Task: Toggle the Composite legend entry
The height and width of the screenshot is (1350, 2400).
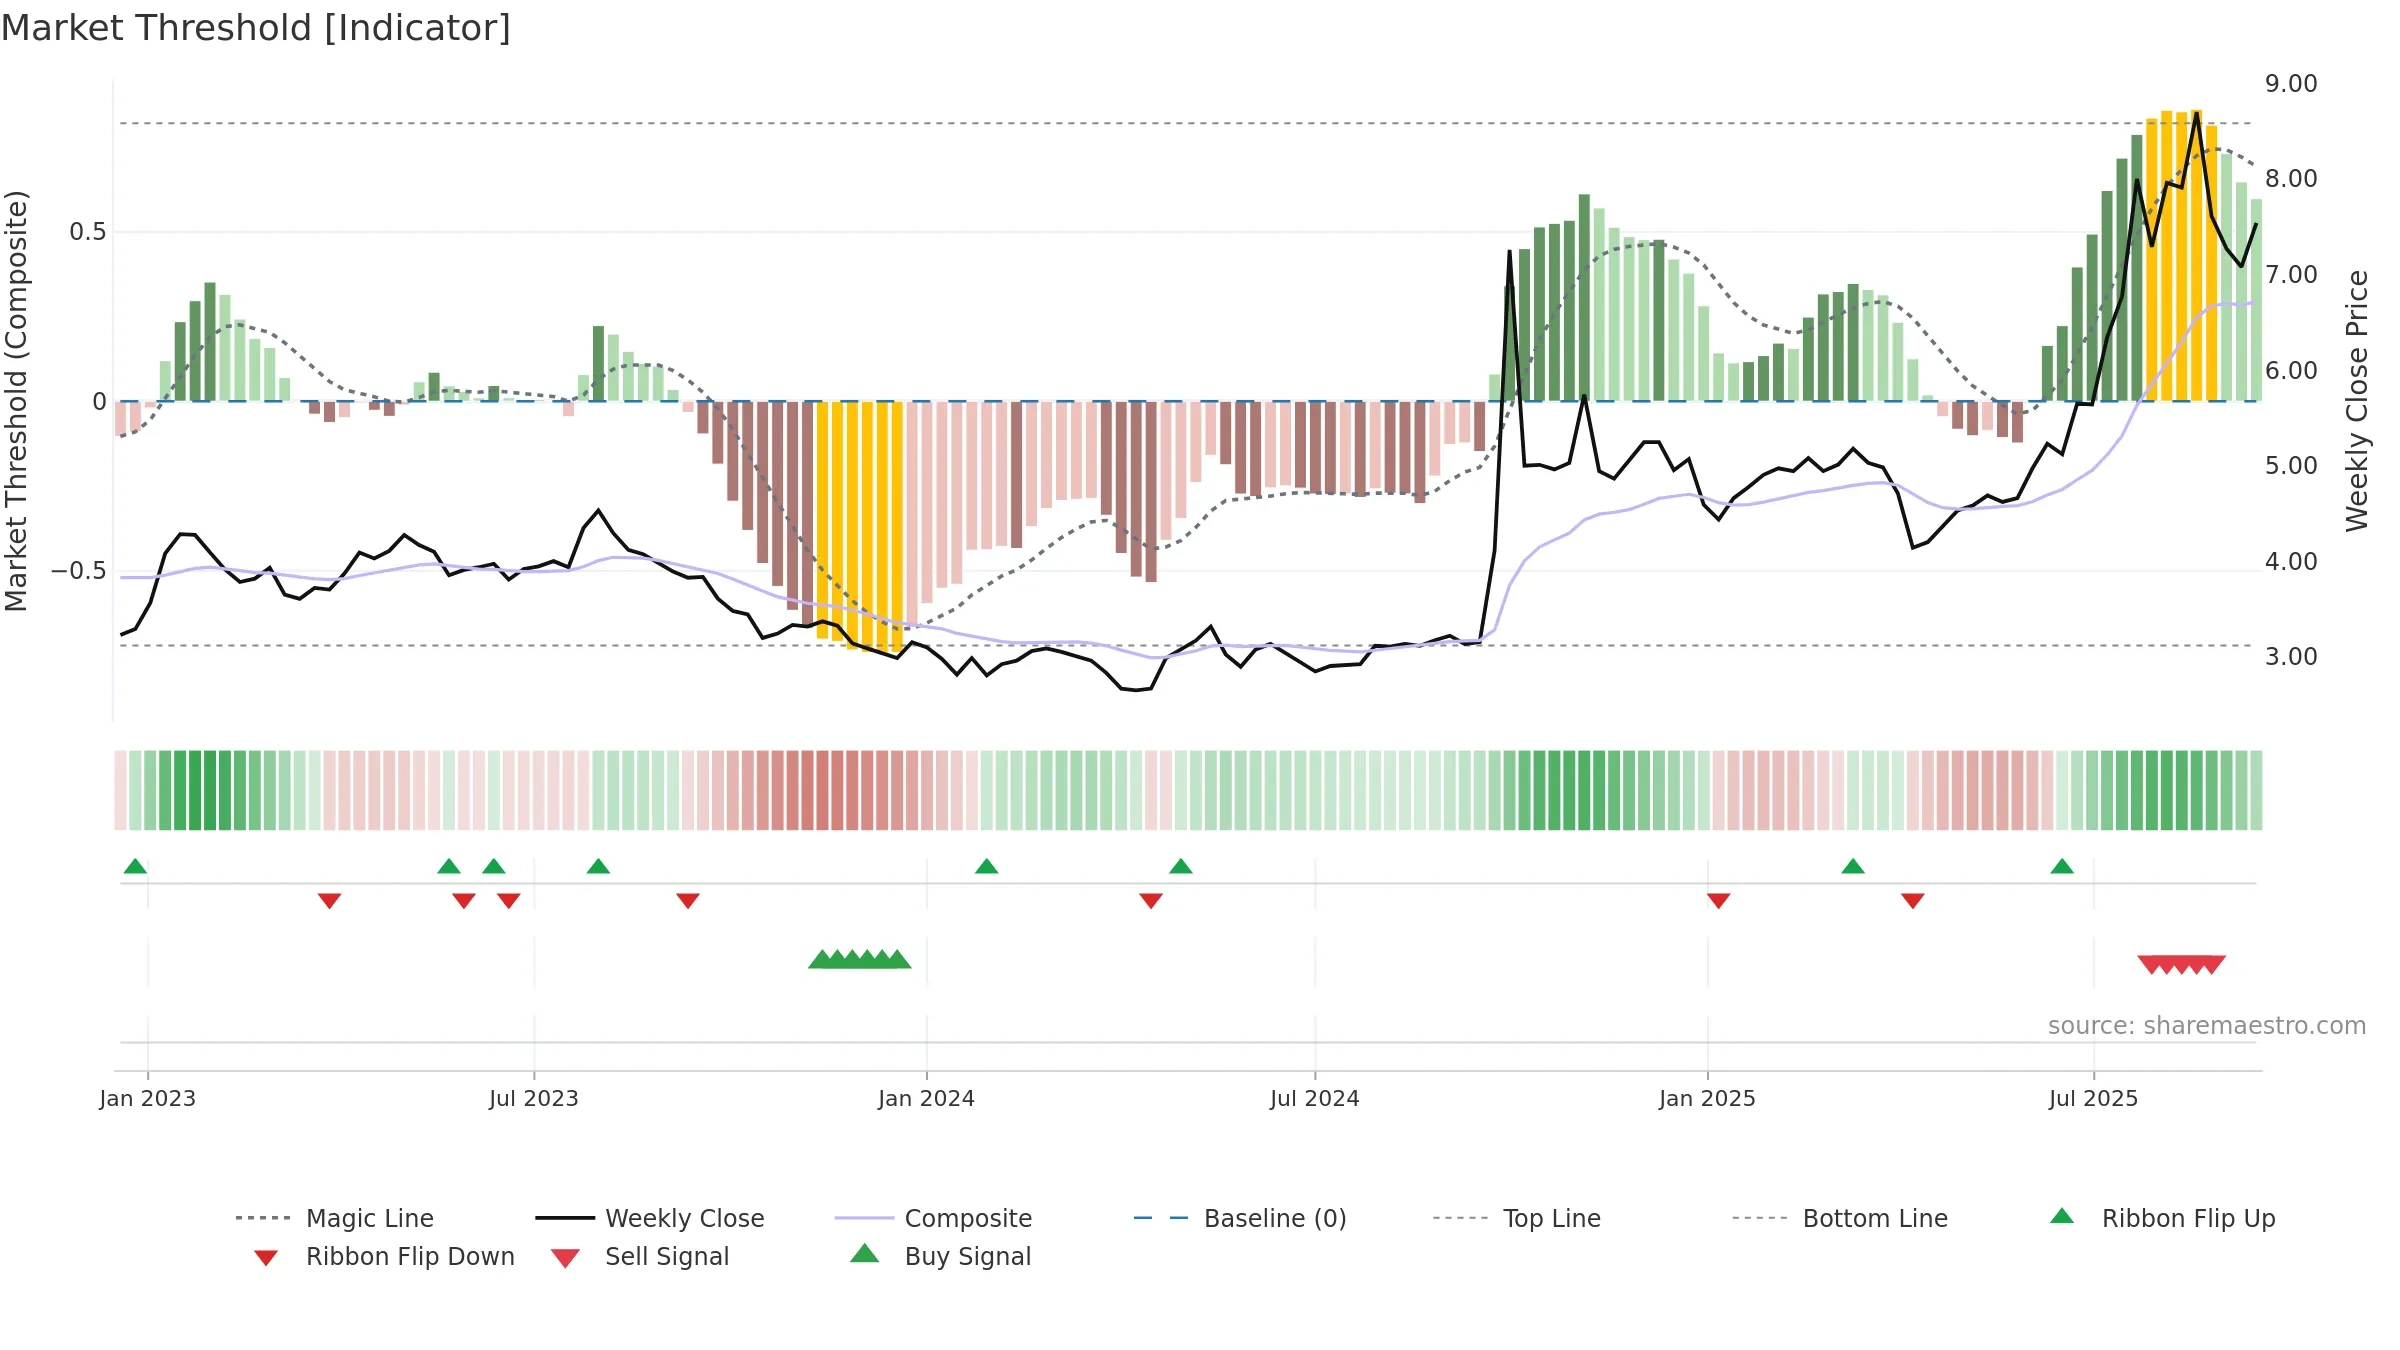Action: coord(933,1218)
